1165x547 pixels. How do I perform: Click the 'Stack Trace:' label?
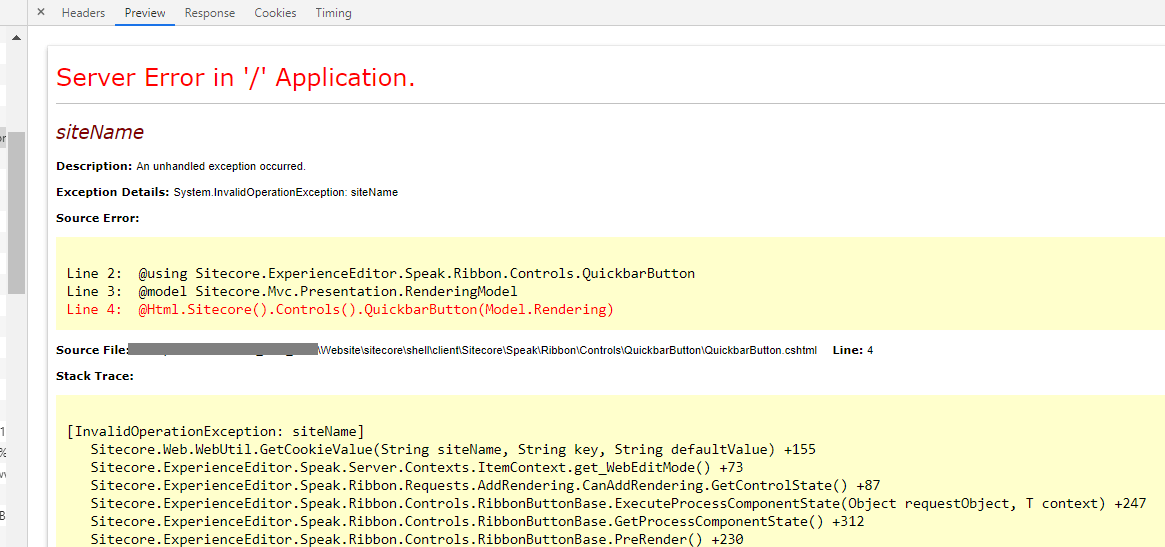pos(94,376)
